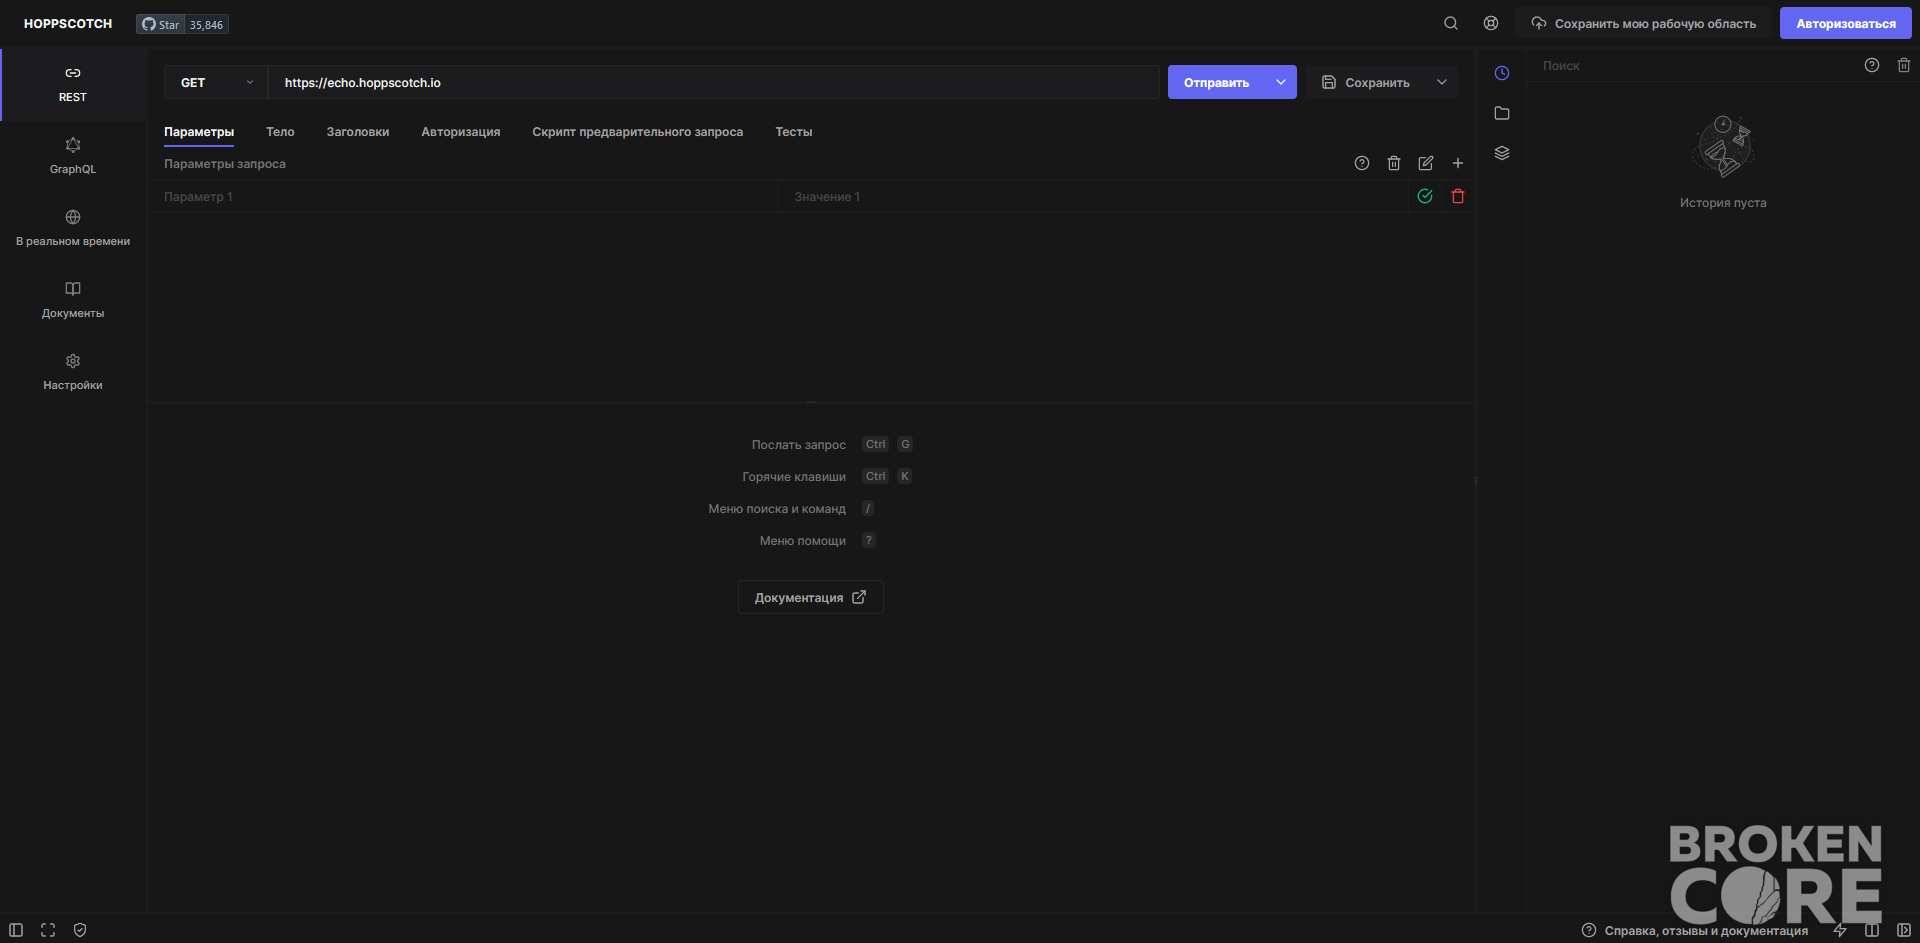Viewport: 1920px width, 943px height.
Task: Click the GitHub Star button
Action: (x=160, y=24)
